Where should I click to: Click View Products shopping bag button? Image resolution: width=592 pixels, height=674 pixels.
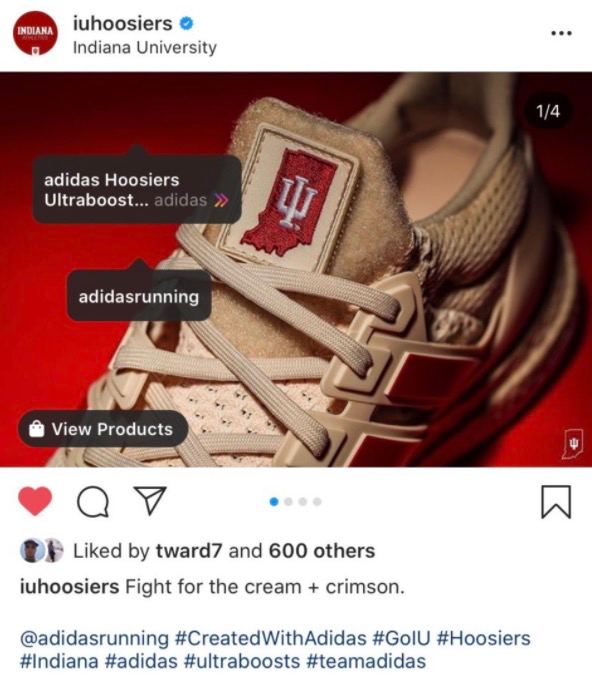103,429
